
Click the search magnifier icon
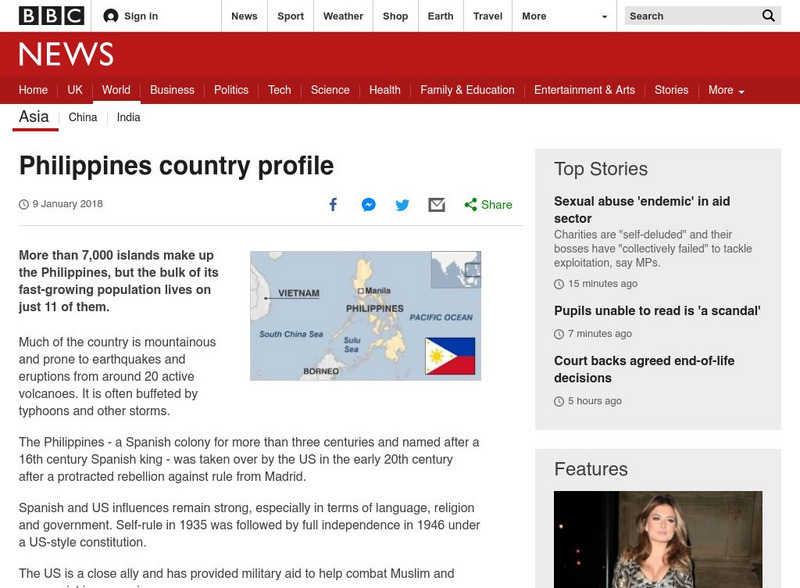tap(768, 16)
